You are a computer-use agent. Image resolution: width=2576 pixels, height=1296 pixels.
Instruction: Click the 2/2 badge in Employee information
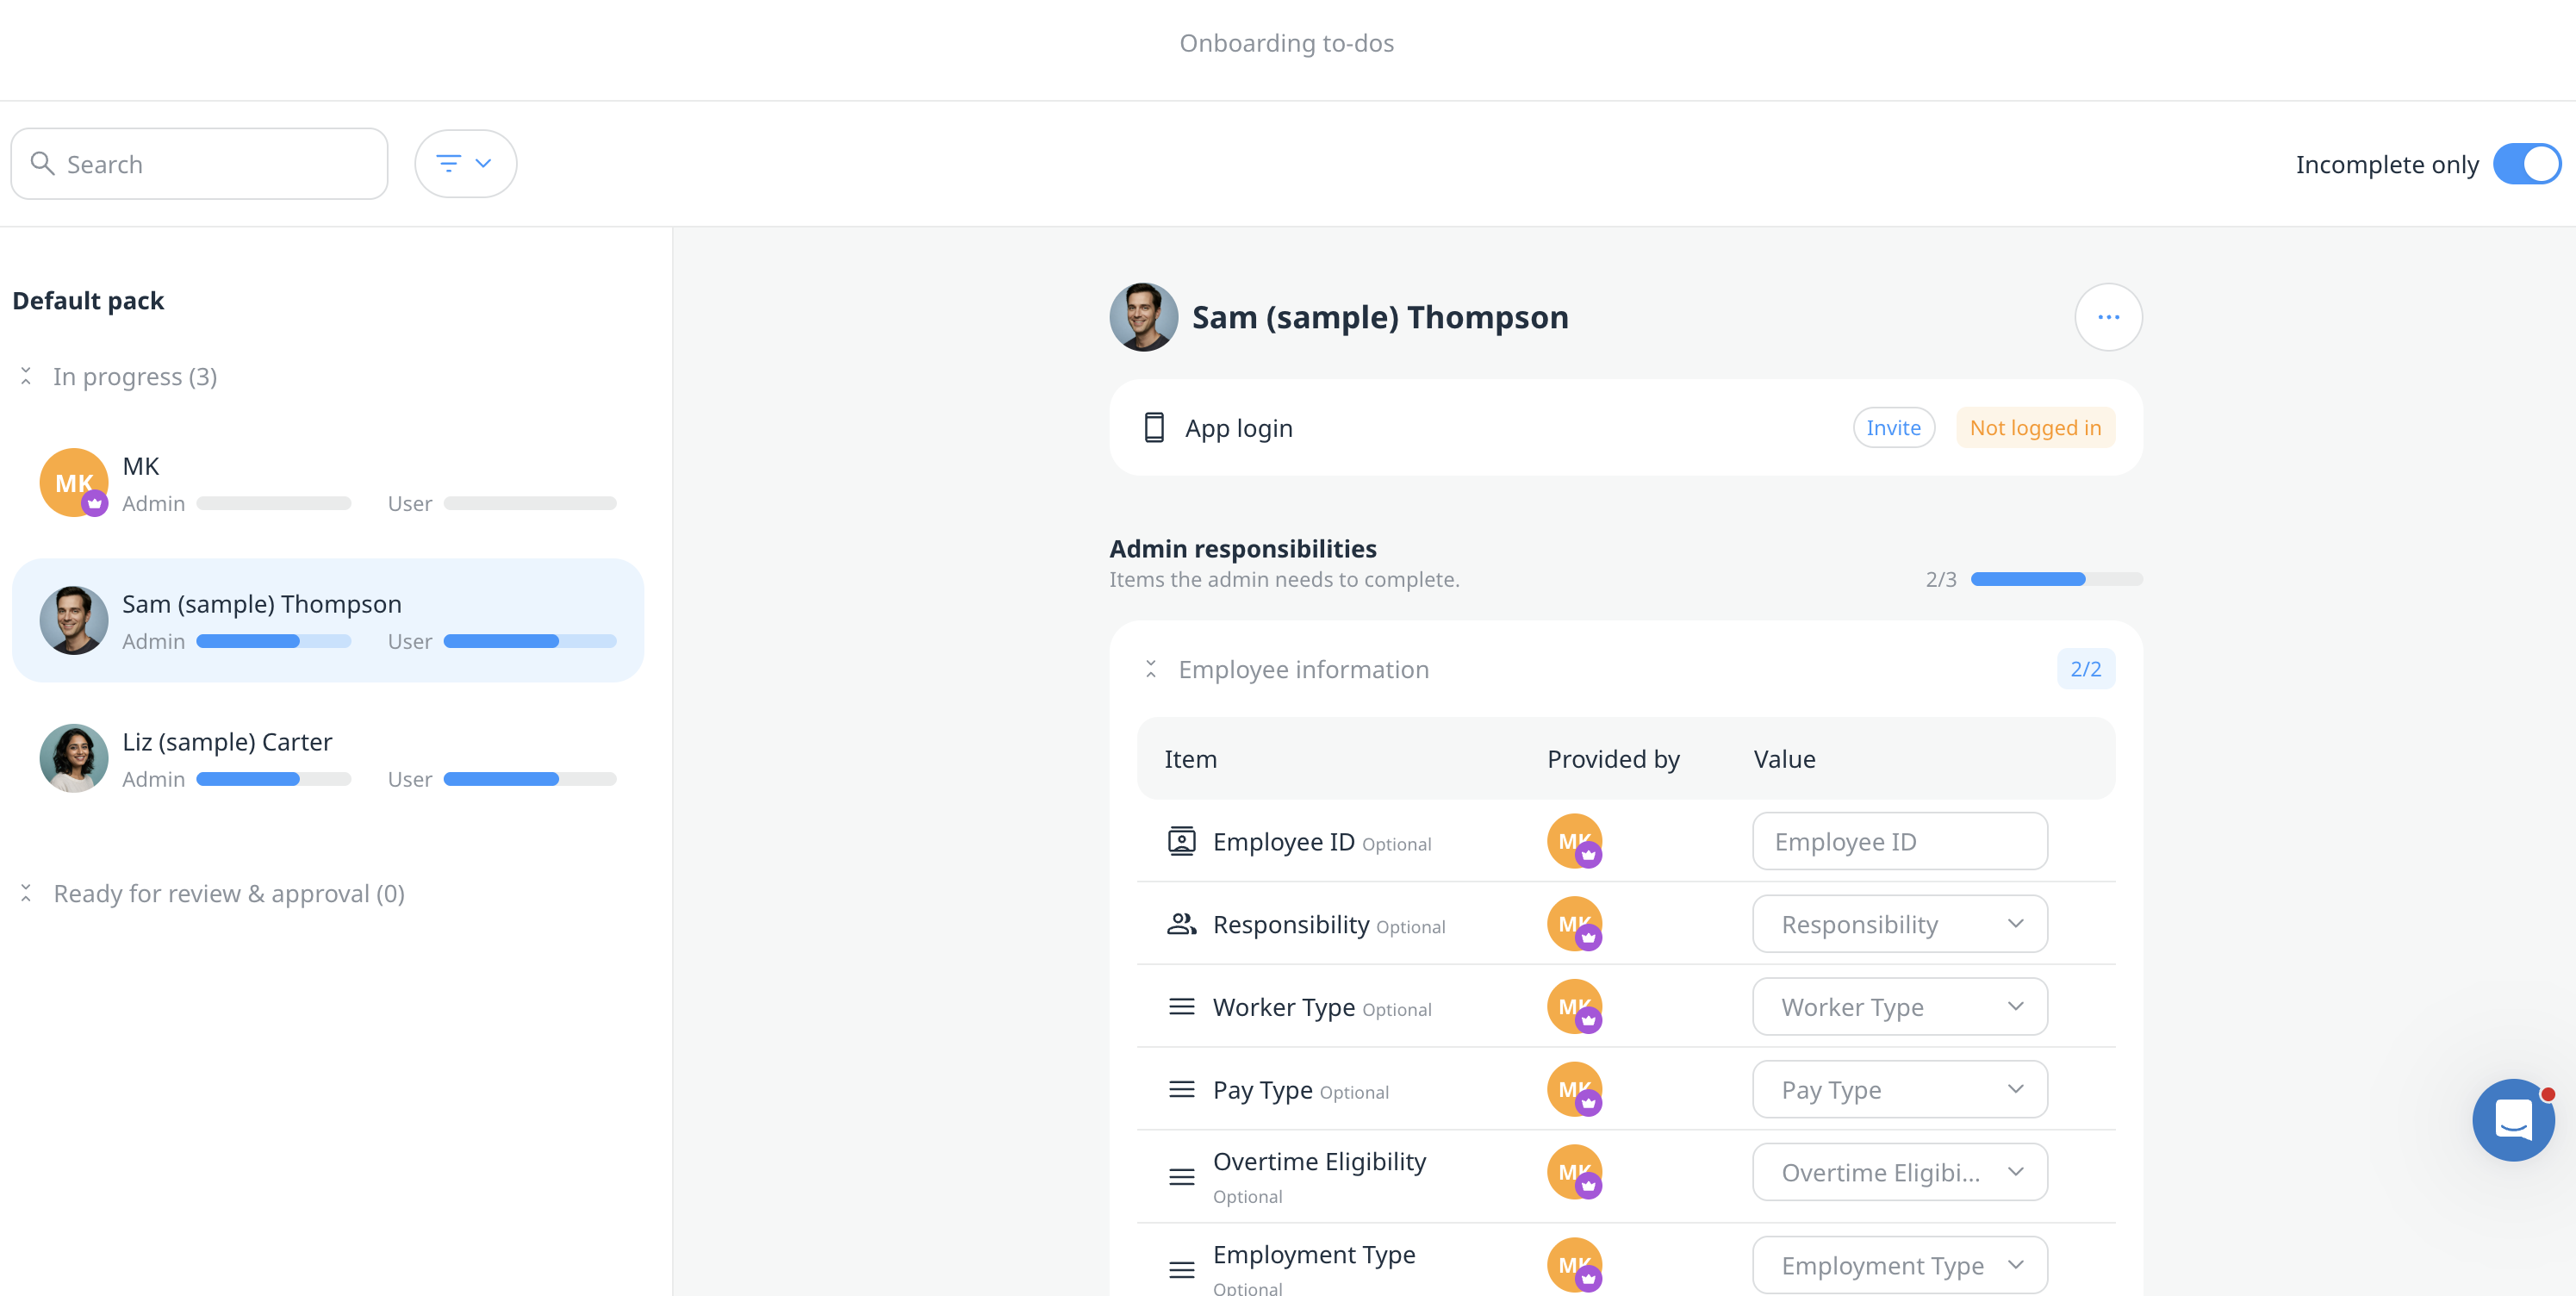pyautogui.click(x=2085, y=669)
